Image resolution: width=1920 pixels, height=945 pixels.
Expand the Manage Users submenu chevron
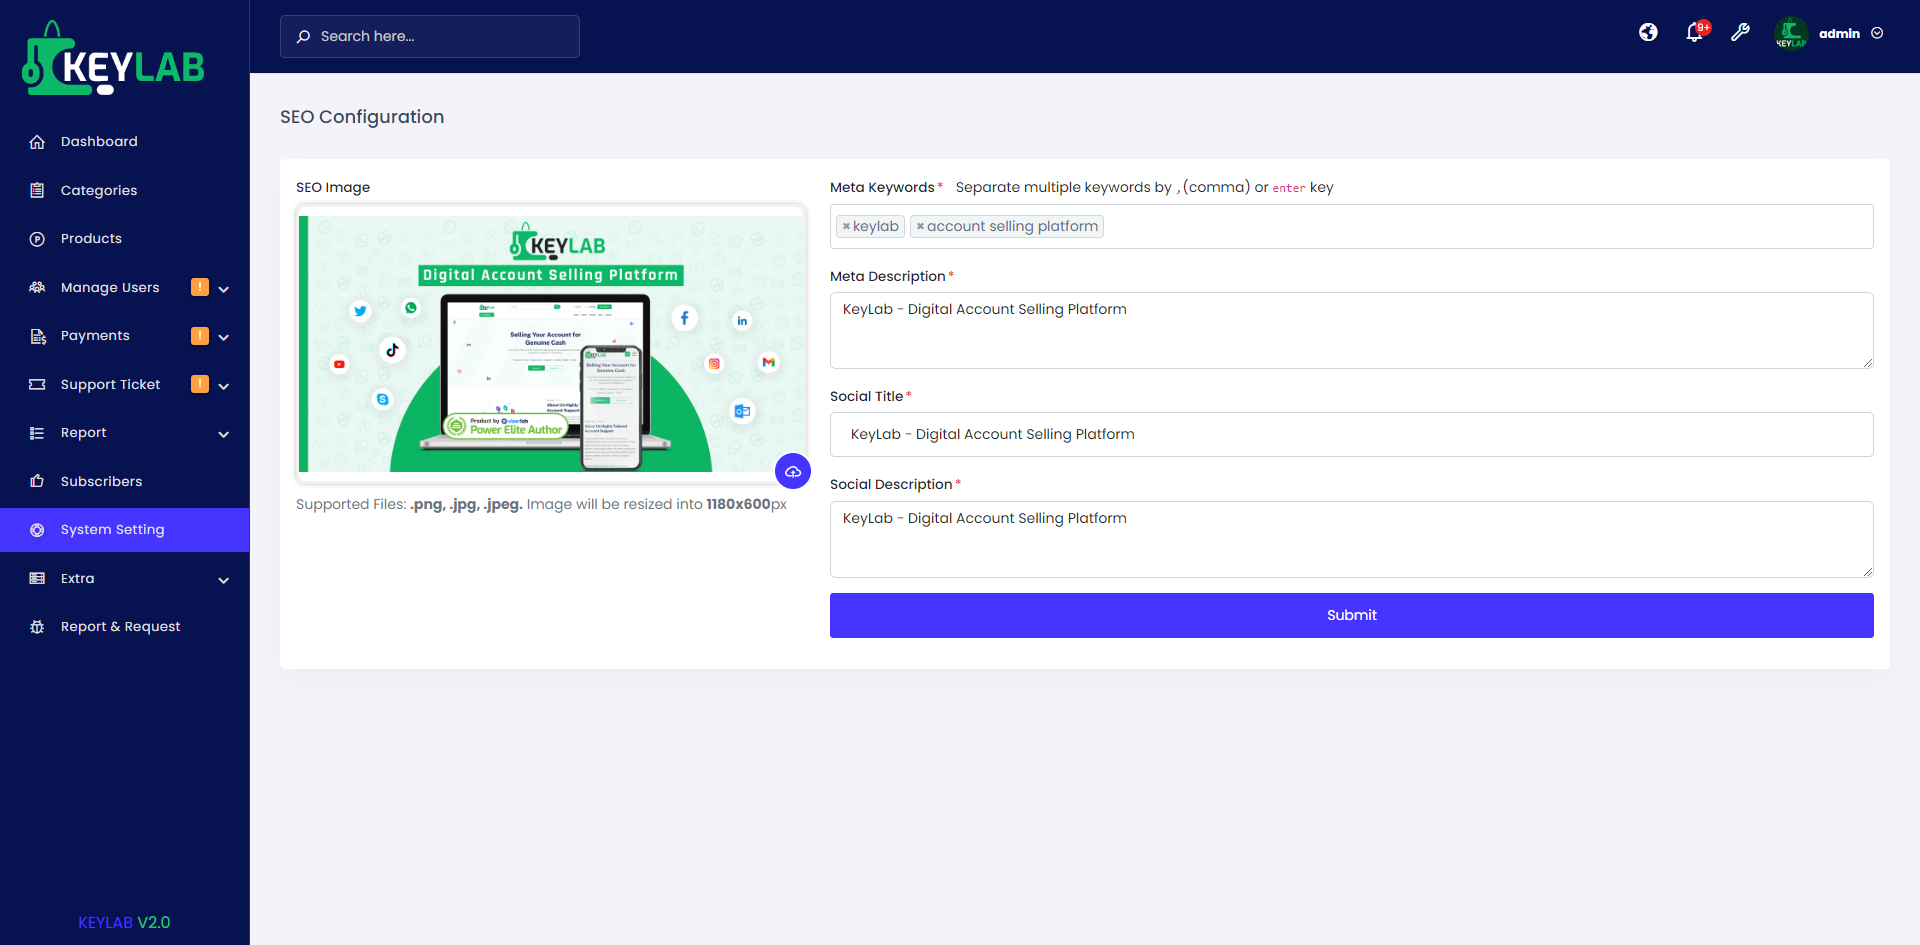point(224,289)
